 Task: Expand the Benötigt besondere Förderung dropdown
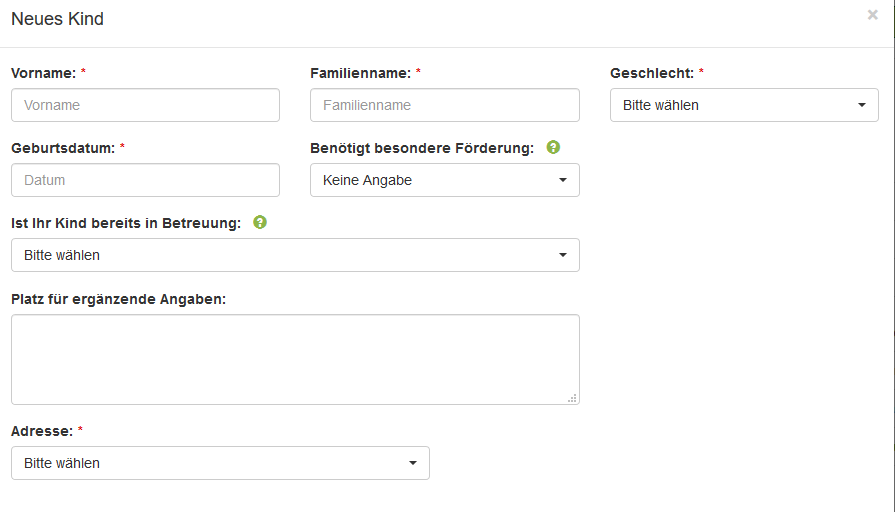point(444,180)
